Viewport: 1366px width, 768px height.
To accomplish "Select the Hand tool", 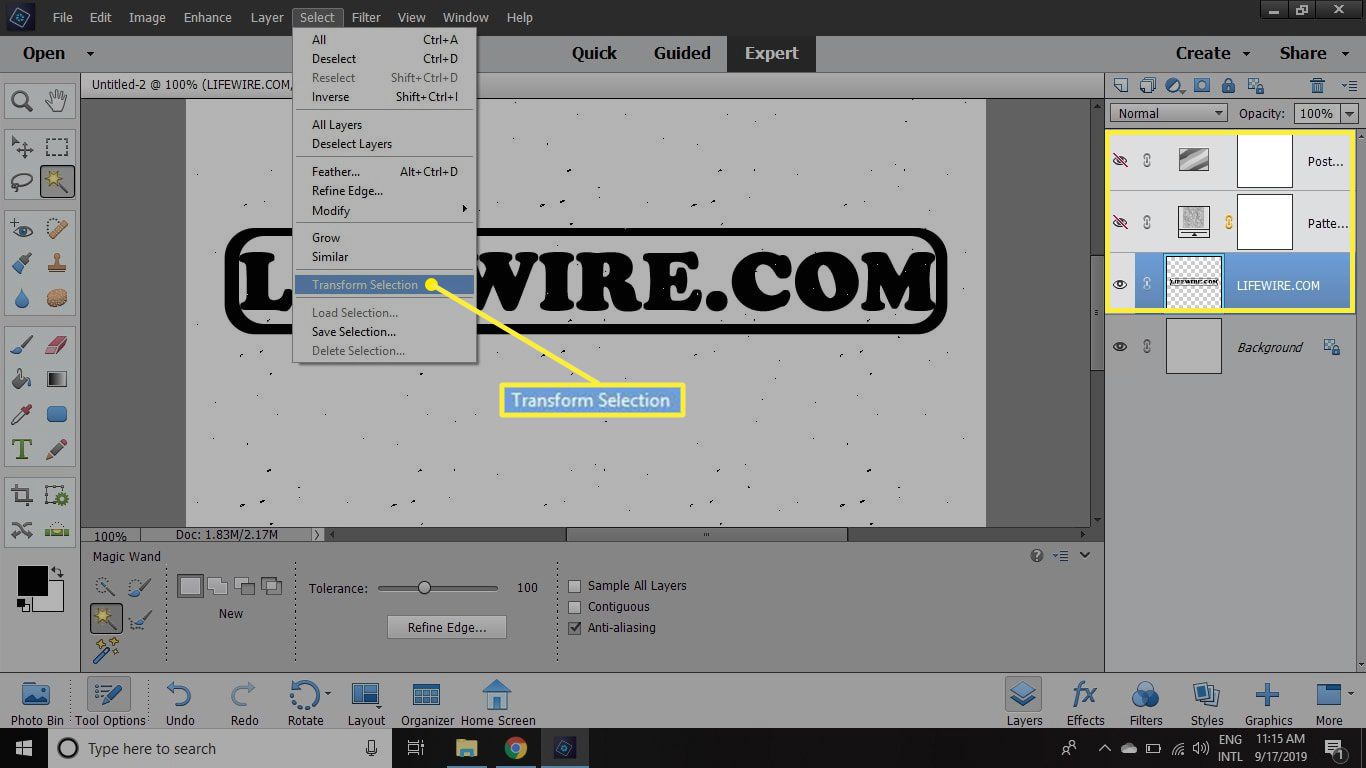I will pyautogui.click(x=57, y=100).
